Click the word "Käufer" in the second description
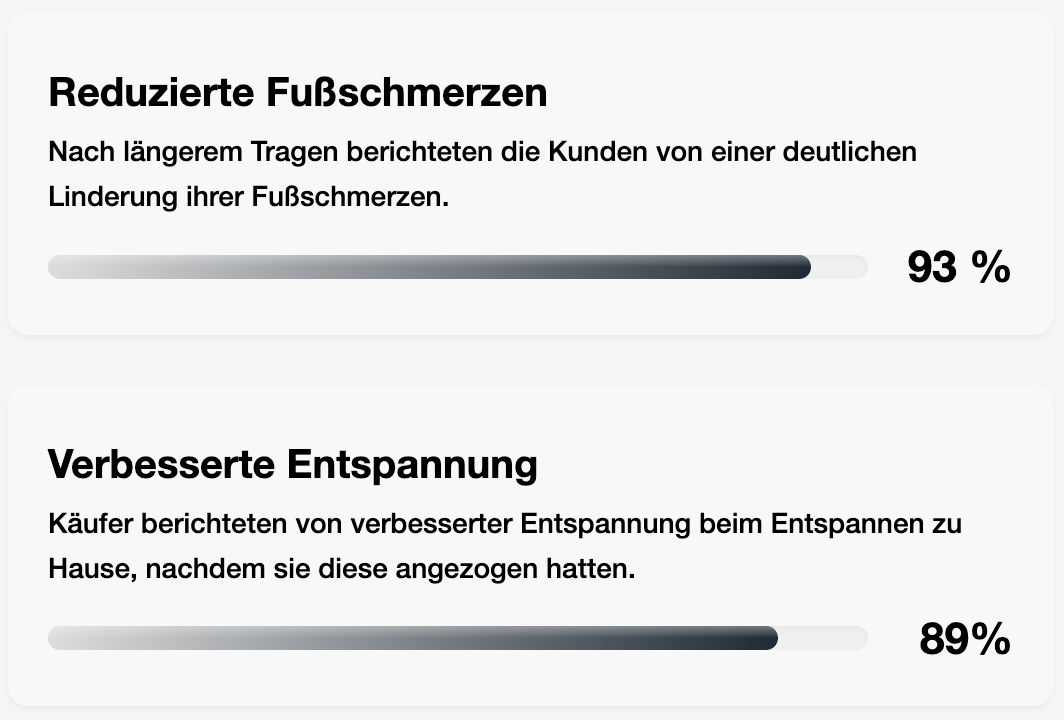This screenshot has width=1064, height=720. [87, 524]
